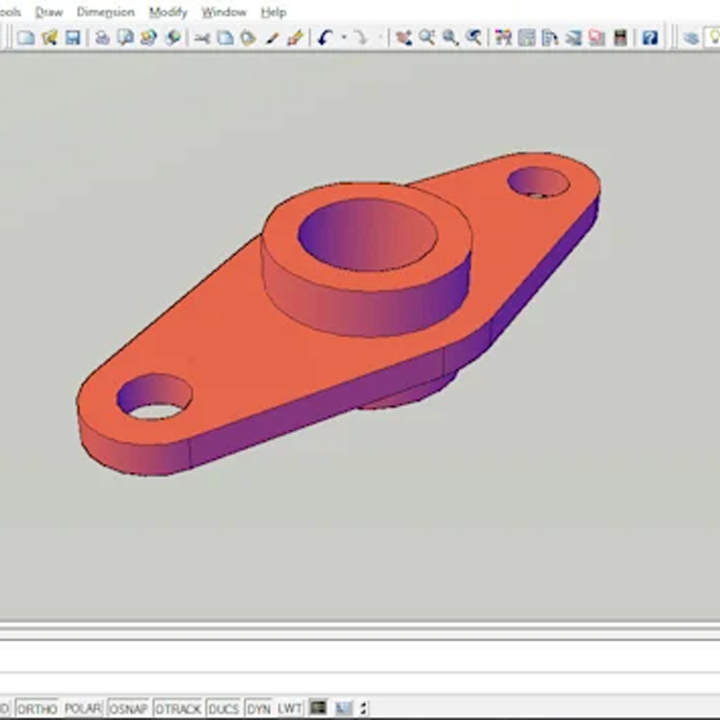Toggle ORTHO mode in status bar

[37, 708]
